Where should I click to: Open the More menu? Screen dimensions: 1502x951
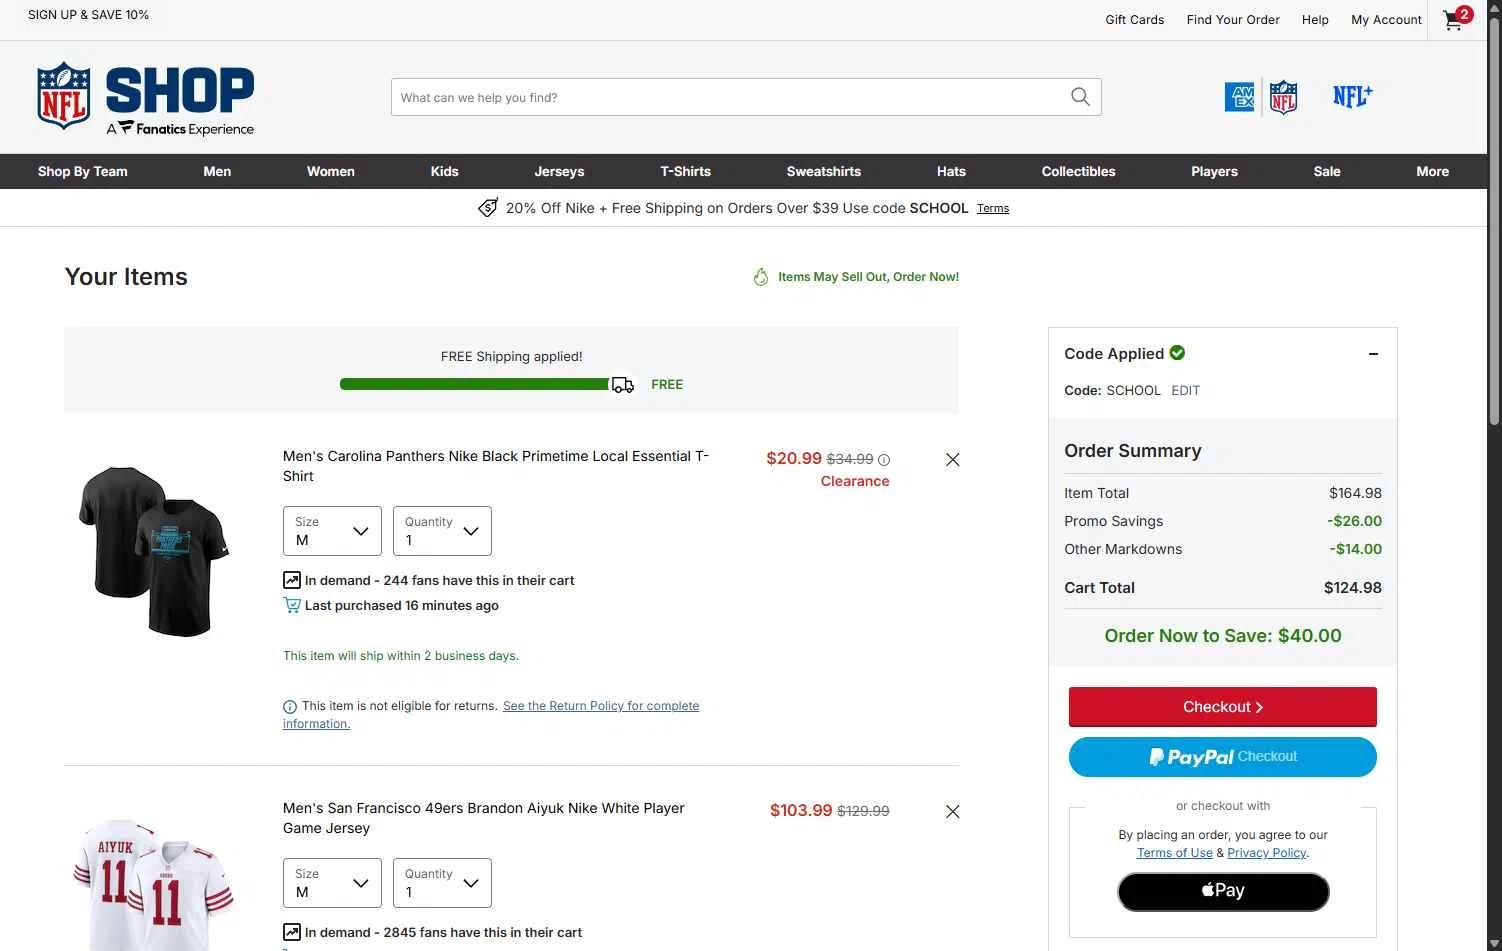coord(1432,171)
